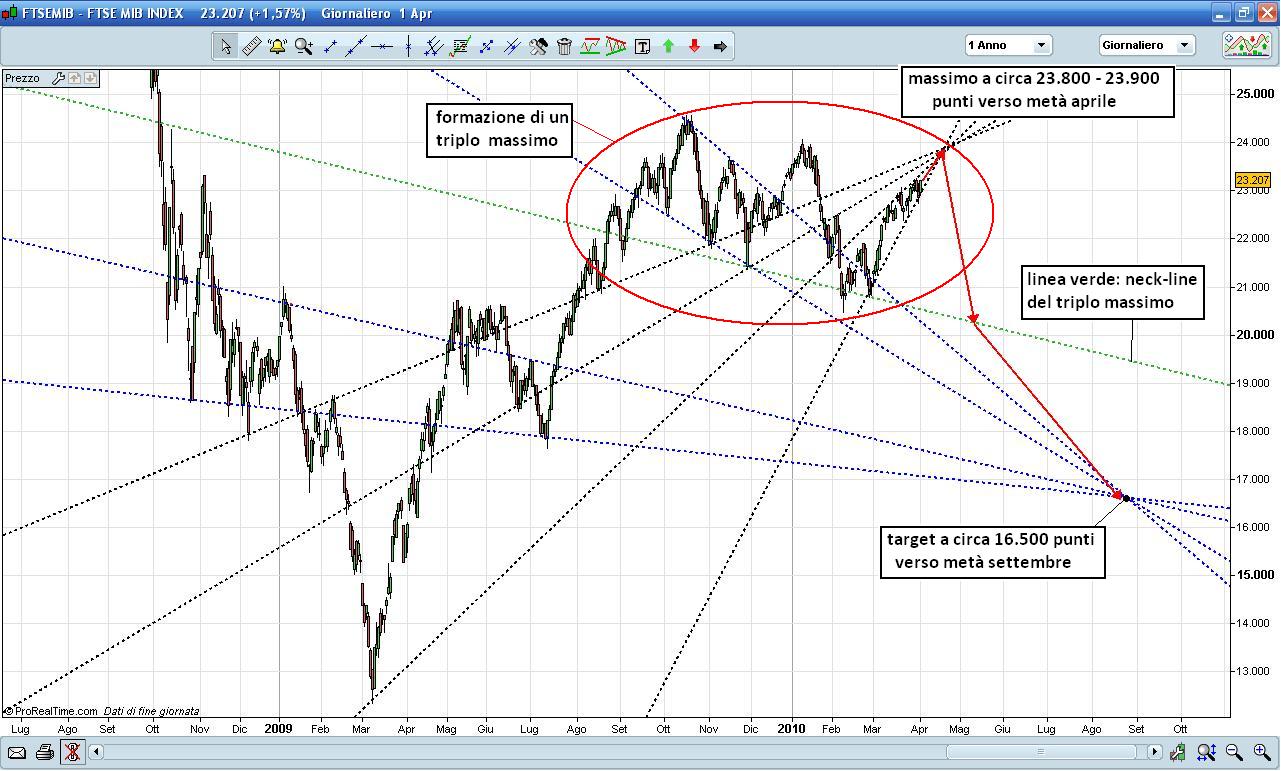The image size is (1281, 771).
Task: Open the alert bell tool
Action: (278, 46)
